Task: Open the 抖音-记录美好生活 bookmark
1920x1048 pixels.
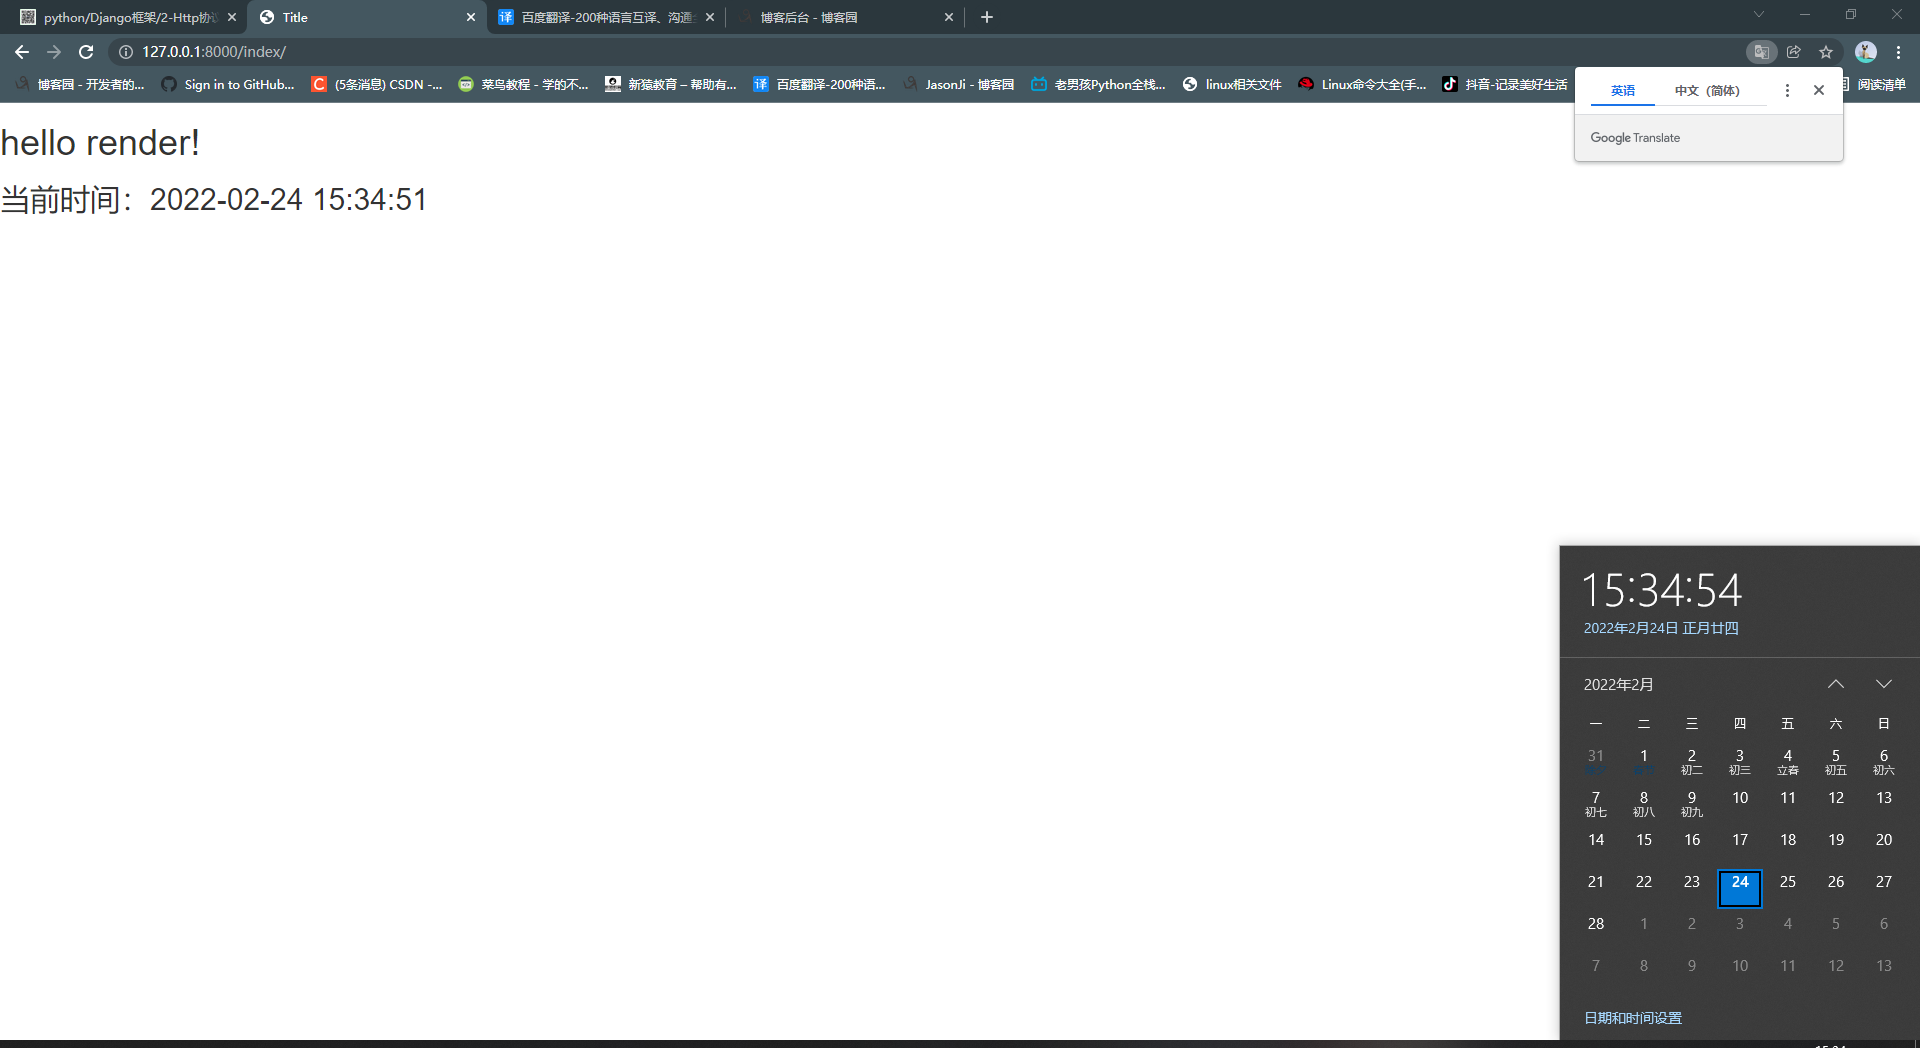Action: tap(1505, 85)
